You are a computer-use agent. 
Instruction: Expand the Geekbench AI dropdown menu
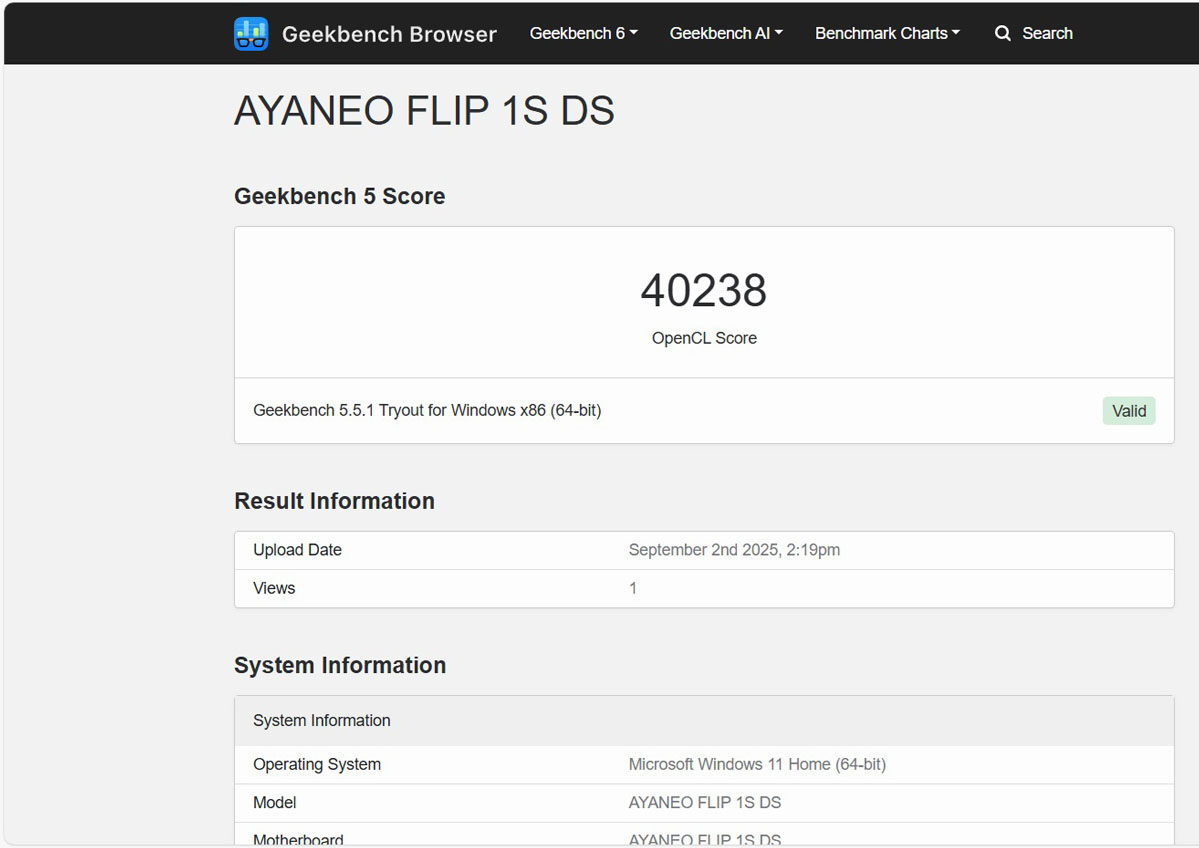(726, 34)
